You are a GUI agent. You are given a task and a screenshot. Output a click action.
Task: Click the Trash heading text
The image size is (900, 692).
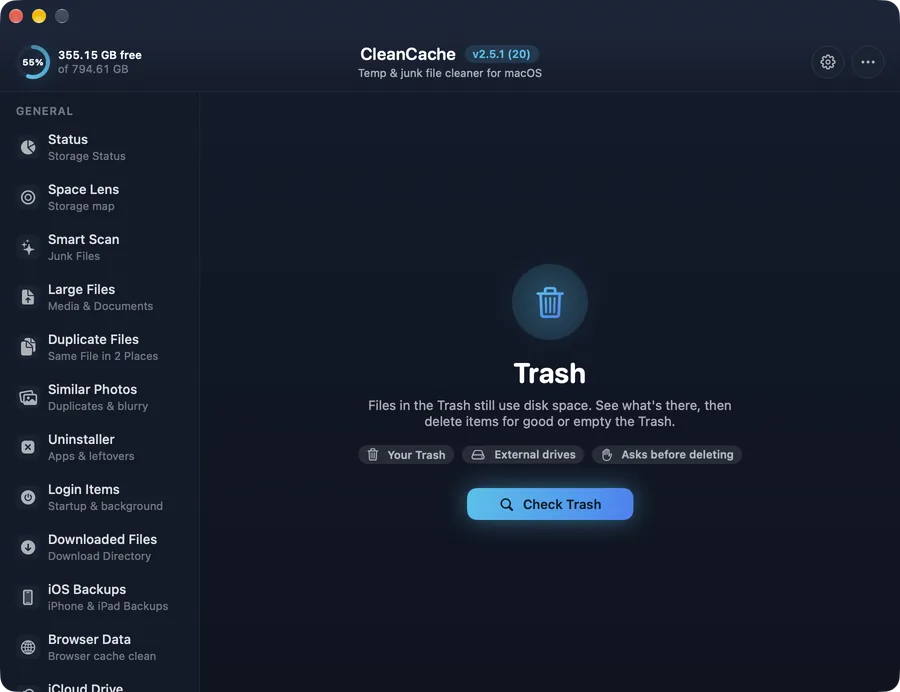click(x=549, y=374)
